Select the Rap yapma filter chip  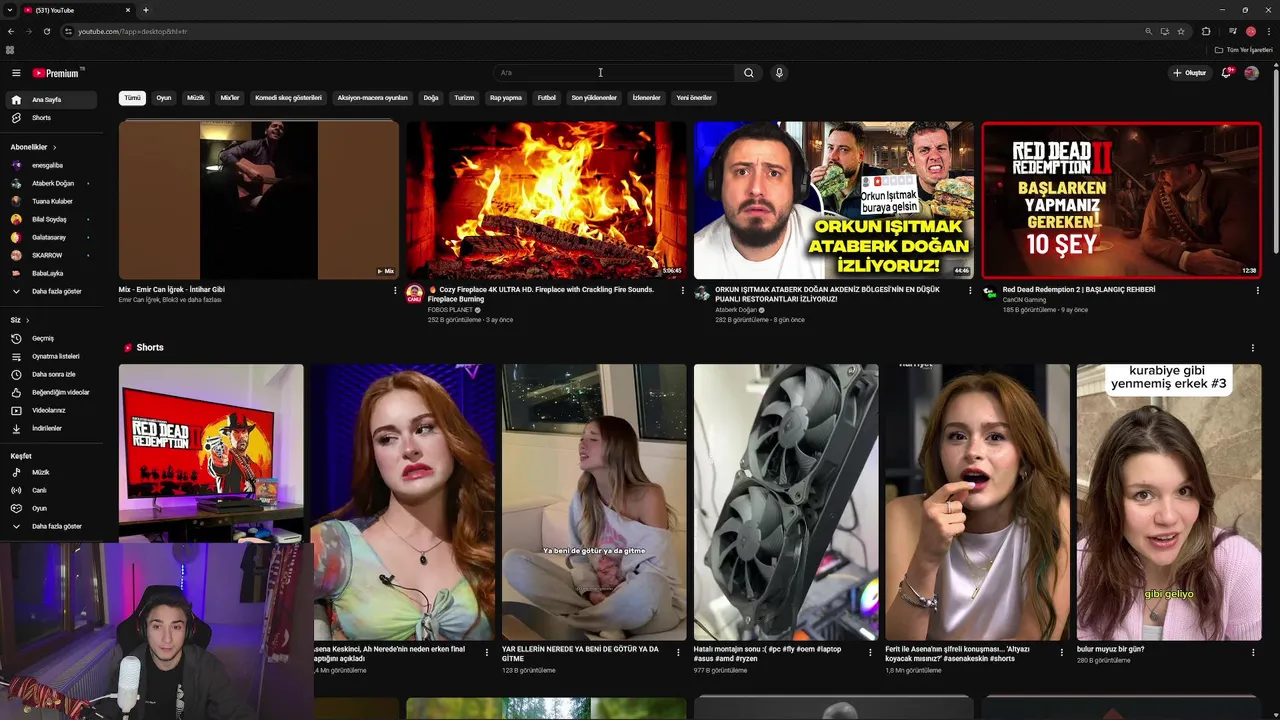point(506,98)
